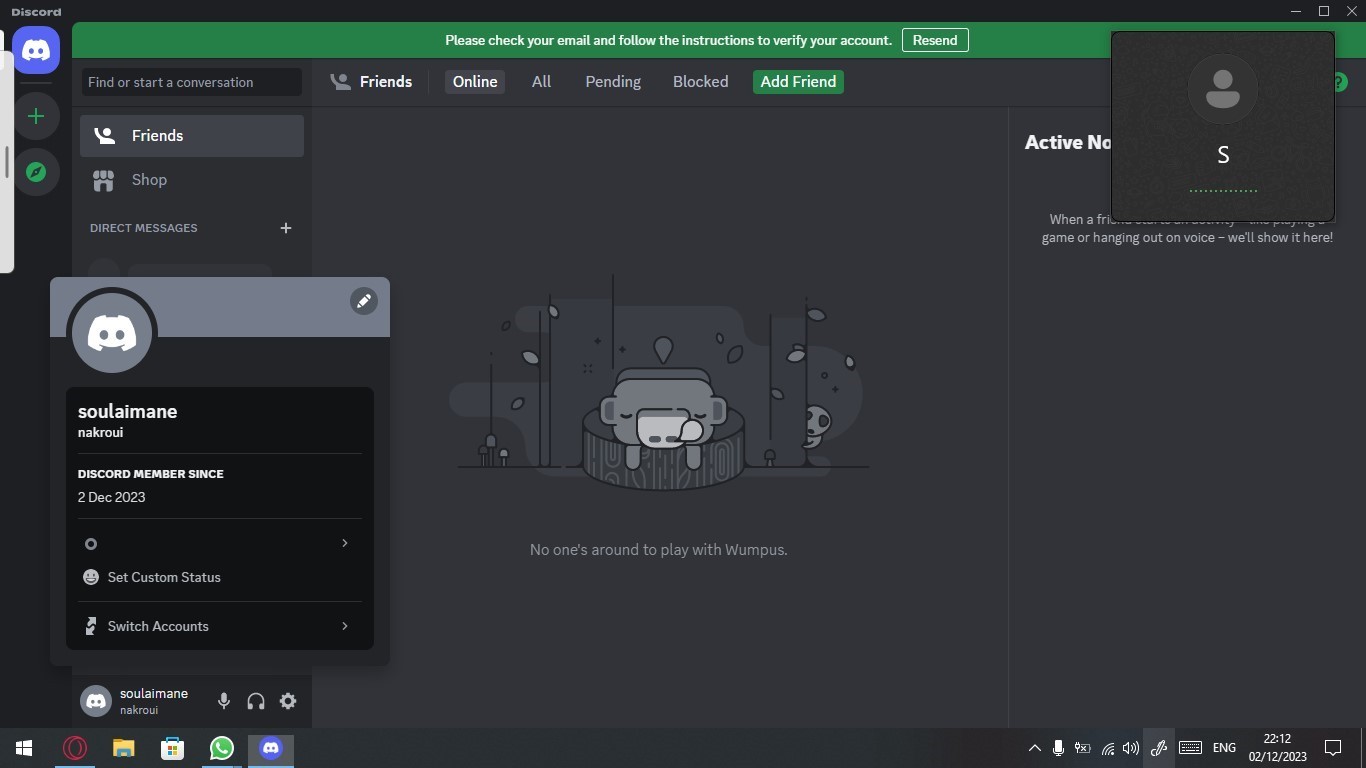Switch to All friends tab
Screen dimensions: 1366x768
click(x=541, y=82)
